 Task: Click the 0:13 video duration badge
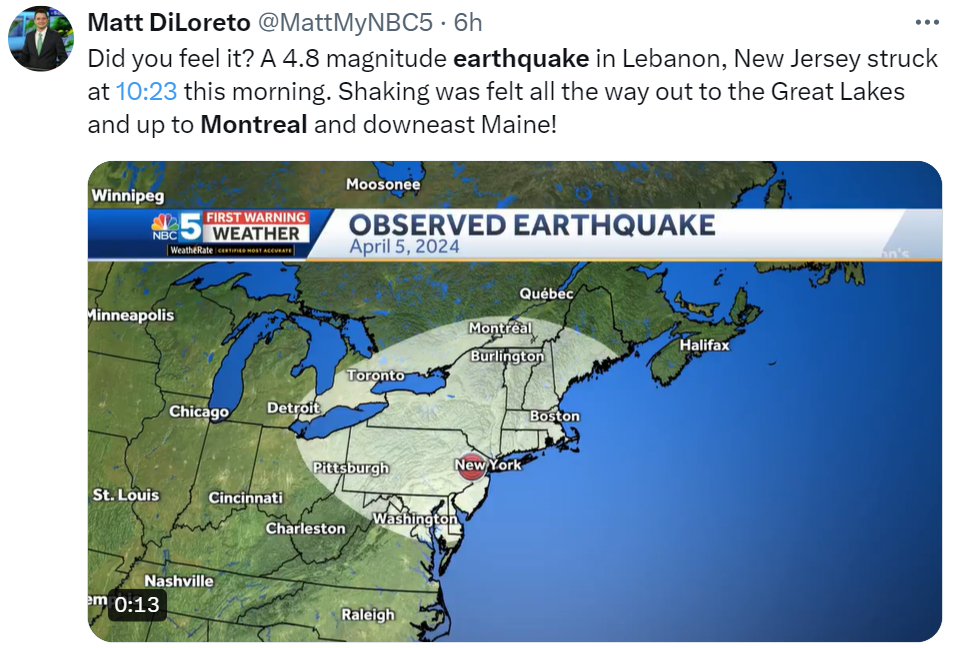pyautogui.click(x=137, y=605)
